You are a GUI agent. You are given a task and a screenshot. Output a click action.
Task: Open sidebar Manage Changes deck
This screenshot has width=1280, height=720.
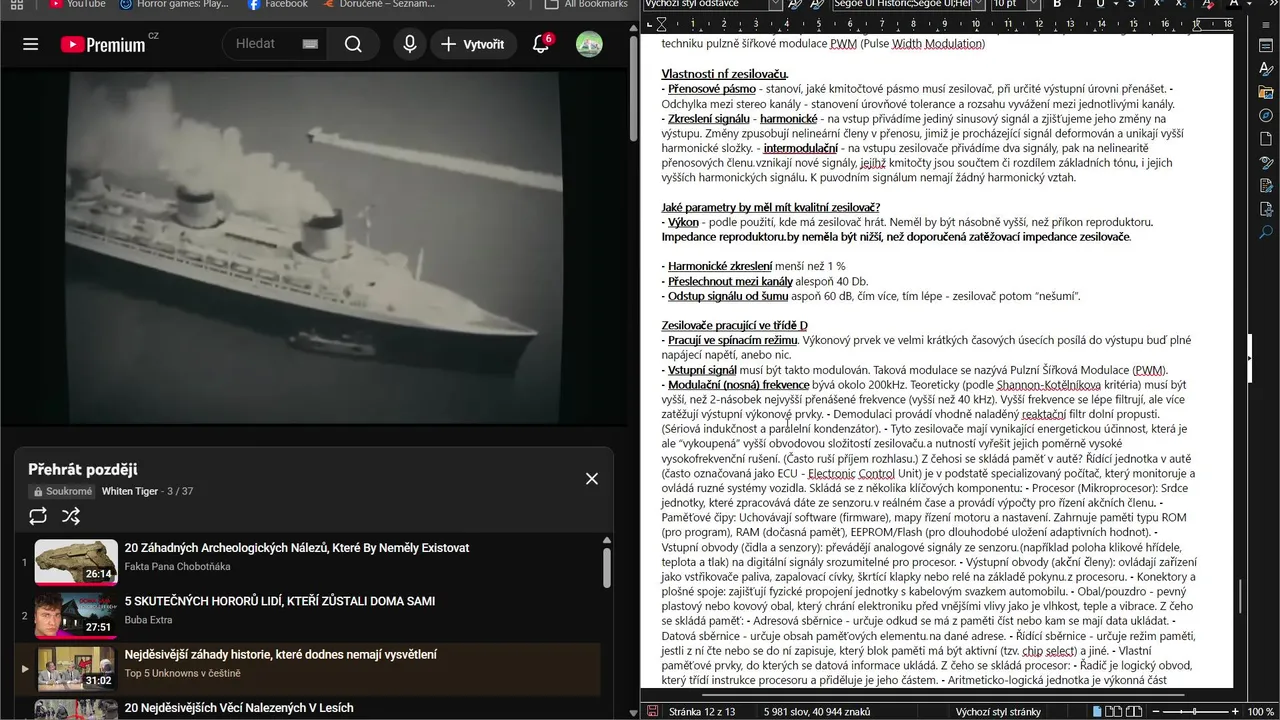[x=1266, y=186]
